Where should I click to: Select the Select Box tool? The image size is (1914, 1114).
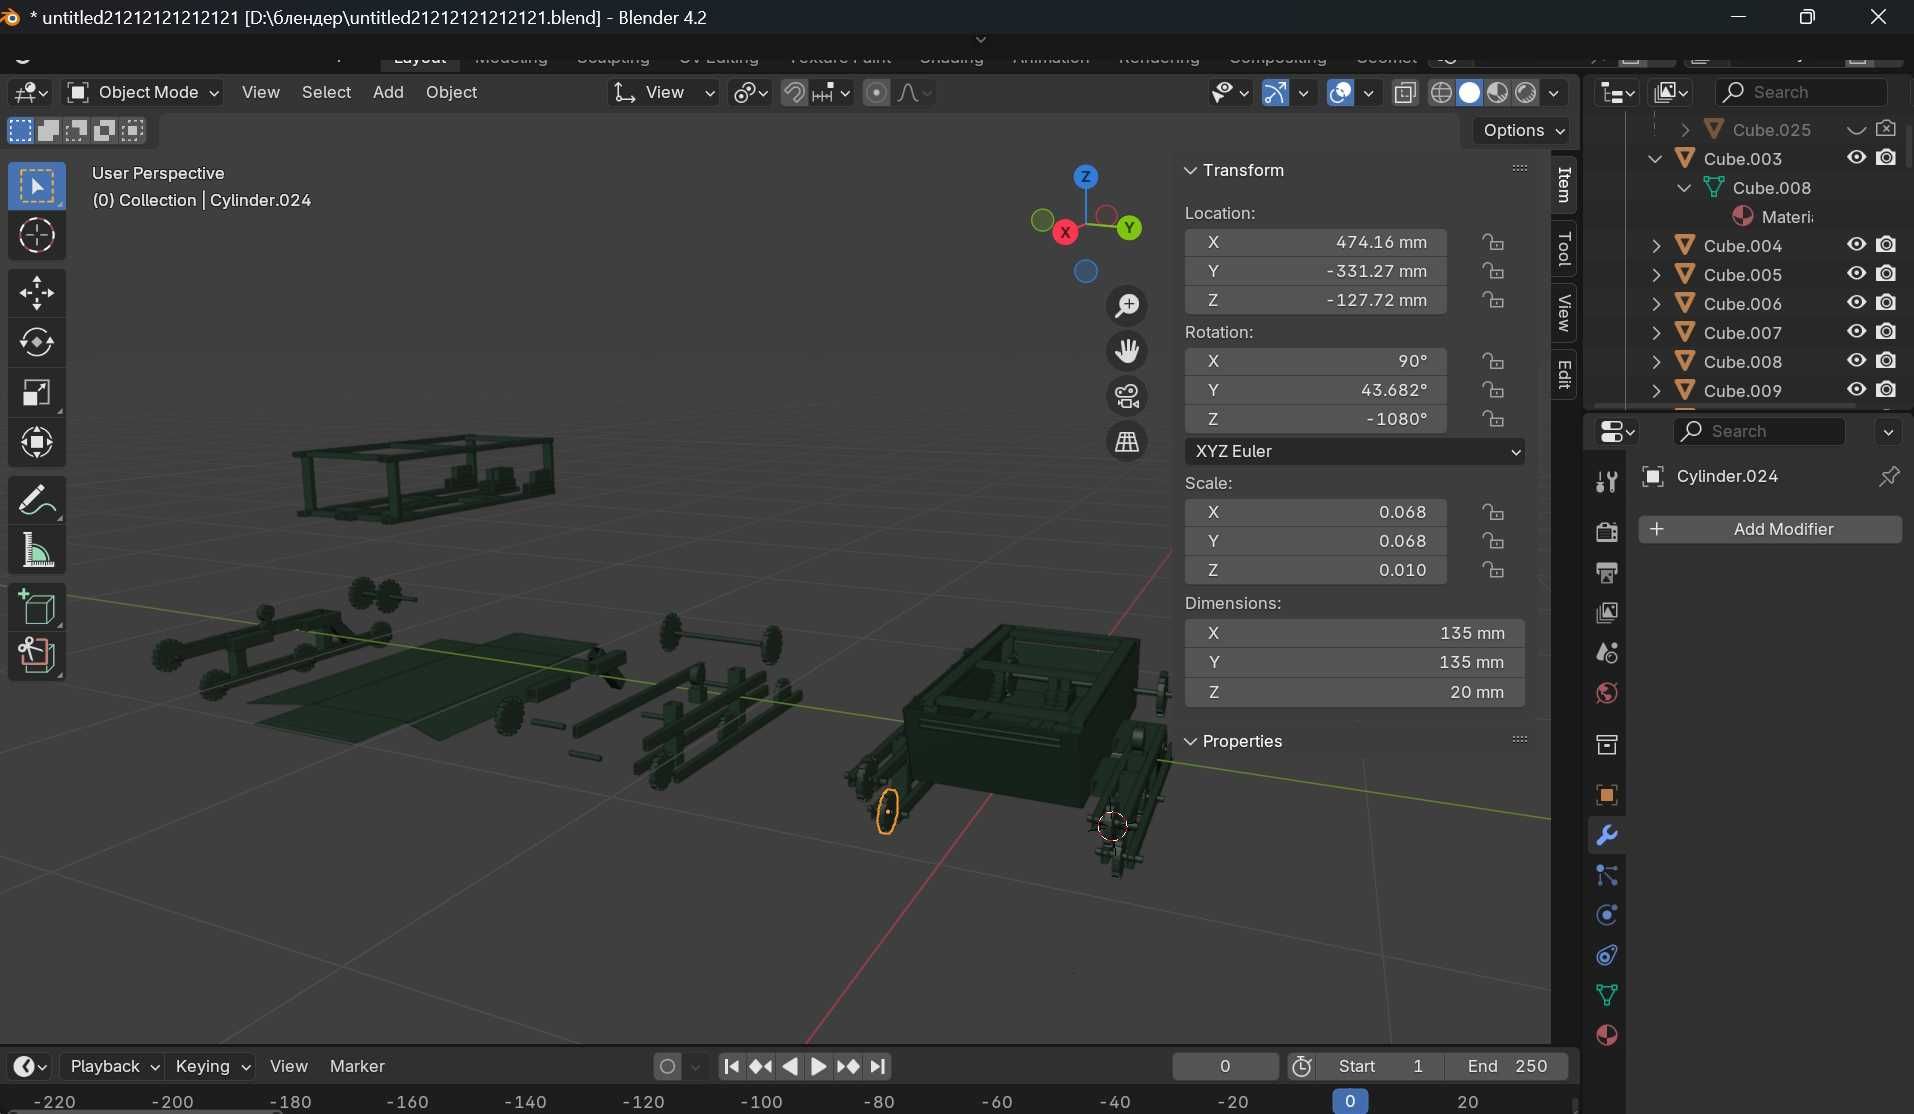click(37, 187)
